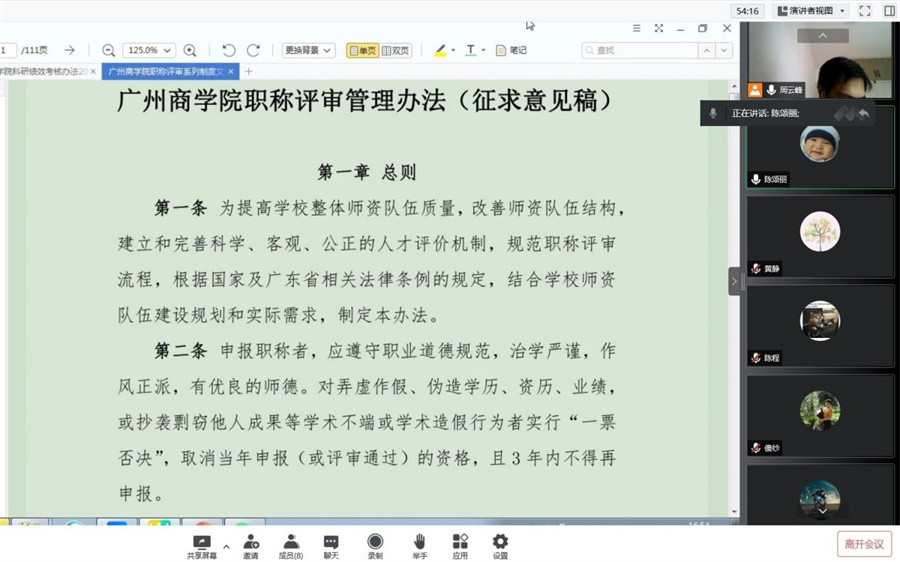The image size is (900, 562).
Task: Switch to 双页 double page view
Action: pyautogui.click(x=396, y=50)
